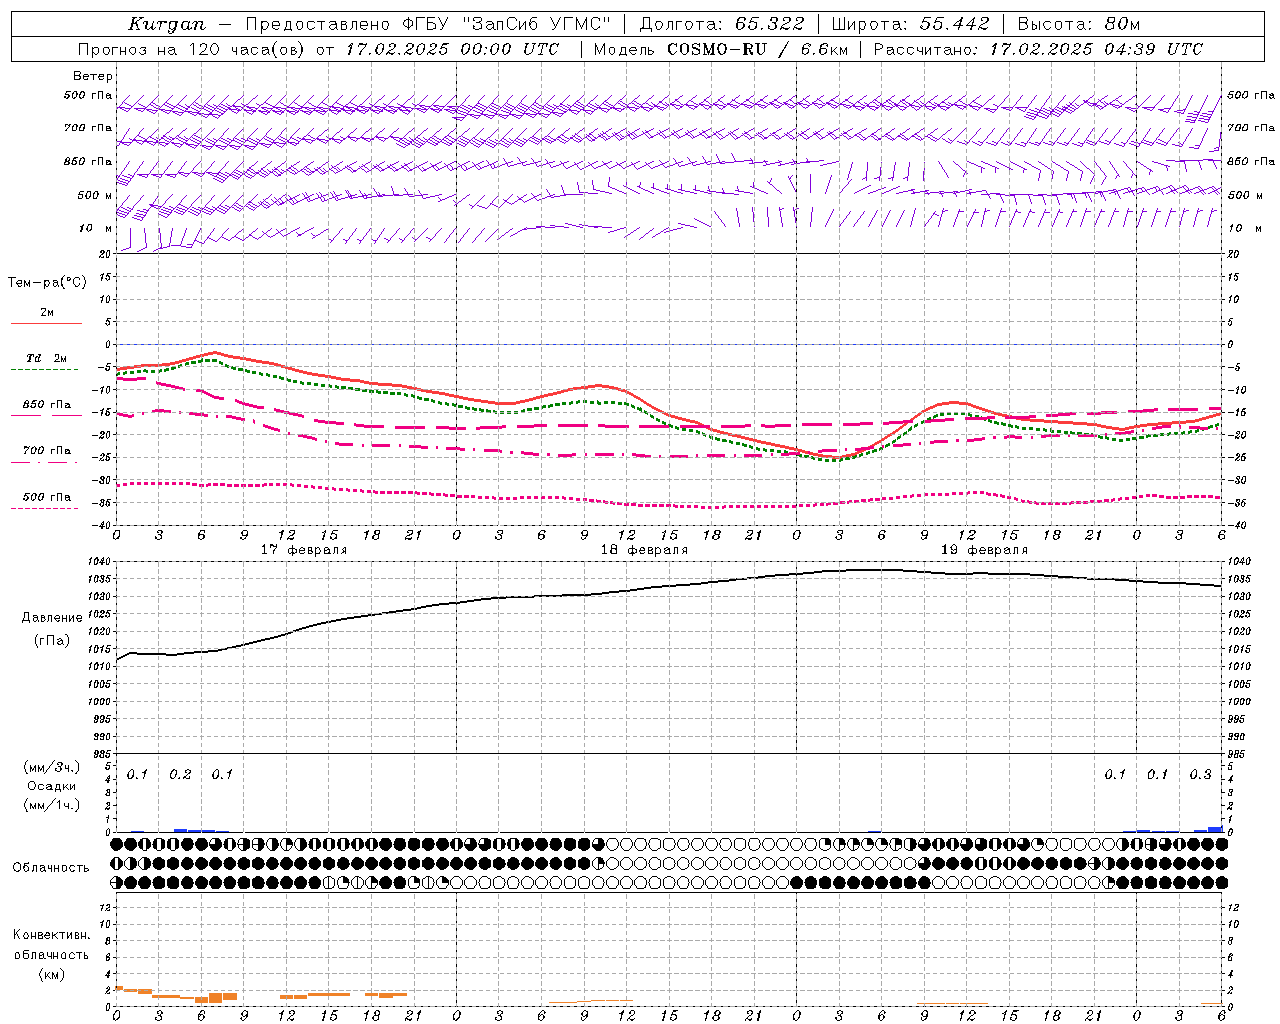Click the Рассчитано: 17.02.2025 04:39 UTC text

click(1038, 49)
